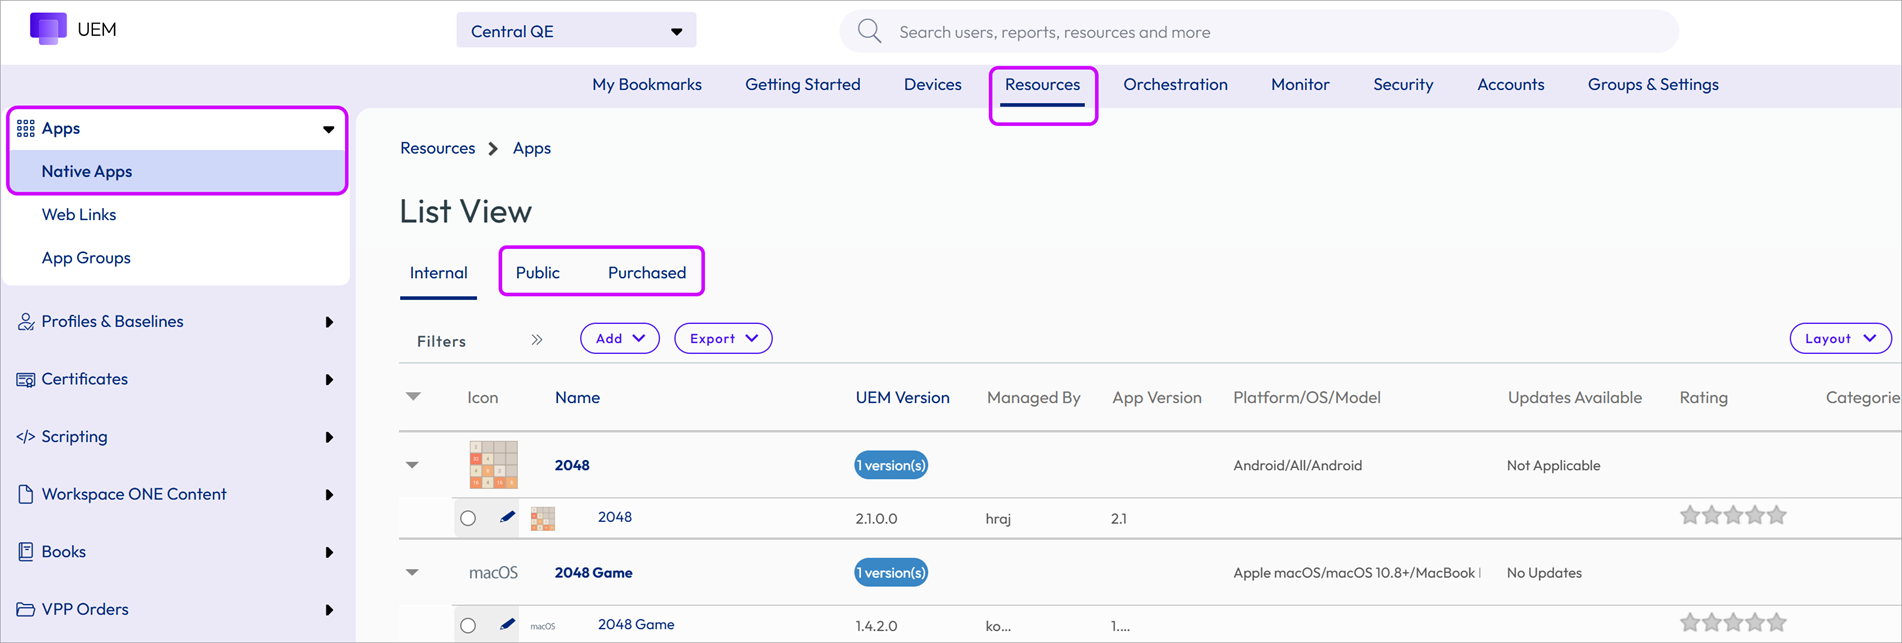Open the Security menu
The height and width of the screenshot is (643, 1902).
[1403, 84]
